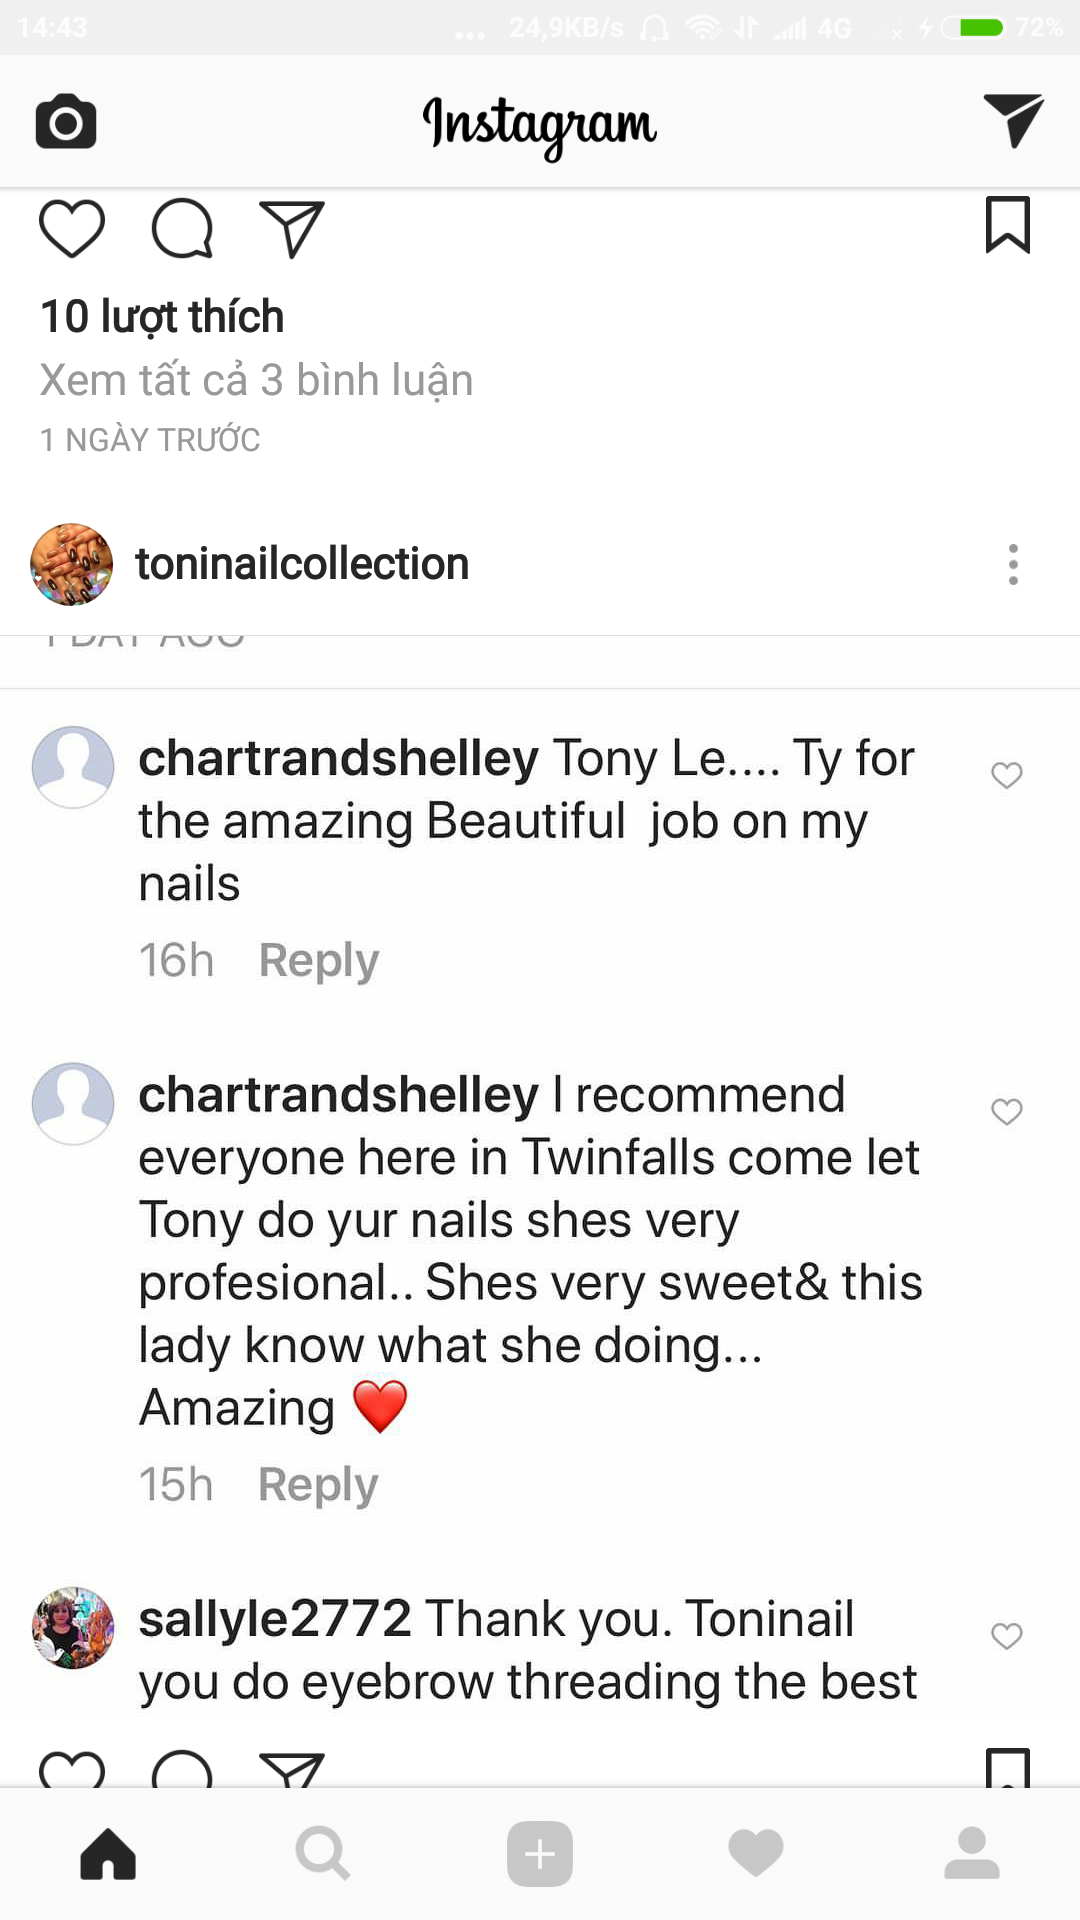Like the 'Tony Le.... Ty for' comment

(x=1006, y=775)
